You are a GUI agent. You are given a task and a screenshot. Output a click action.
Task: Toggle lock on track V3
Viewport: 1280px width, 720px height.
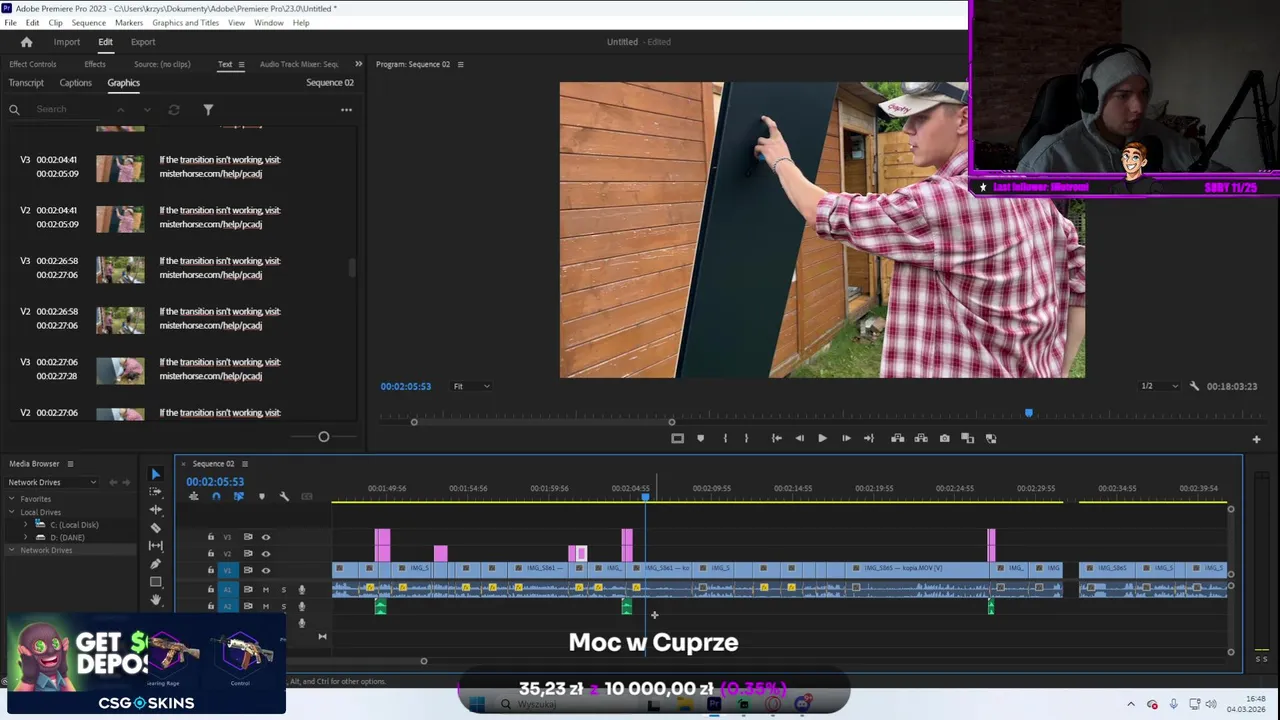click(210, 537)
